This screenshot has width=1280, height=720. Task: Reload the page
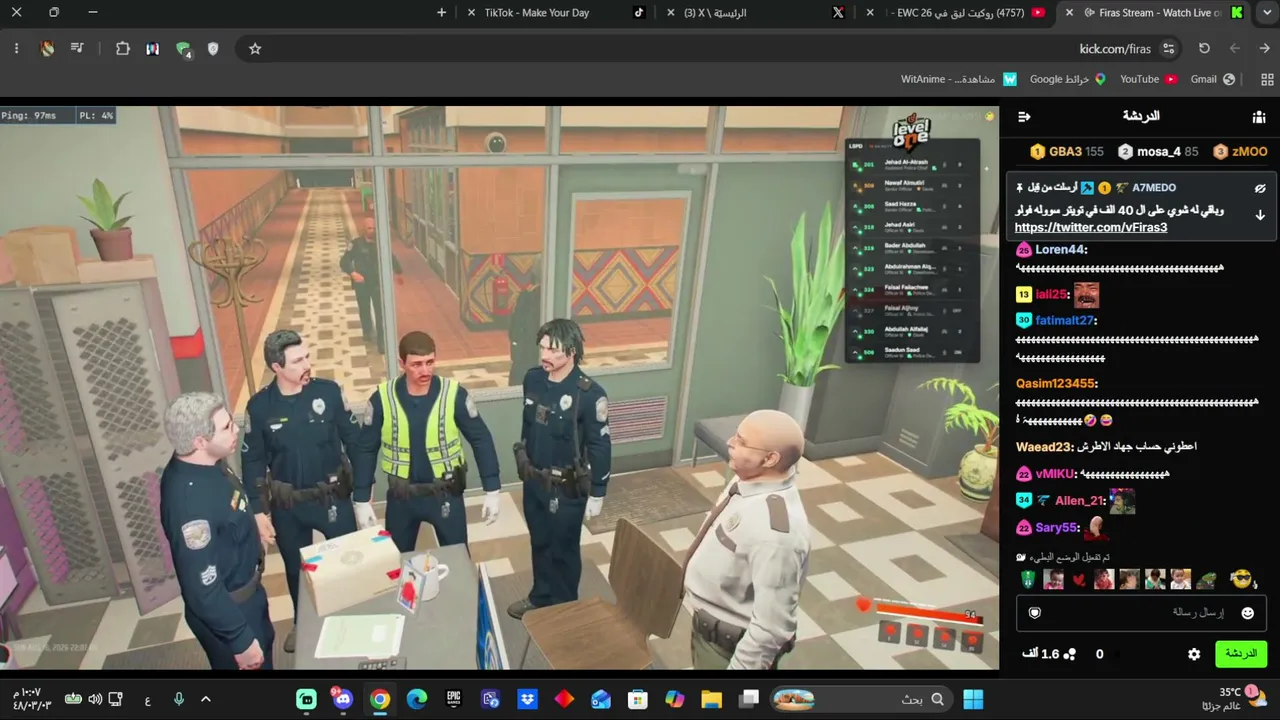click(1204, 48)
